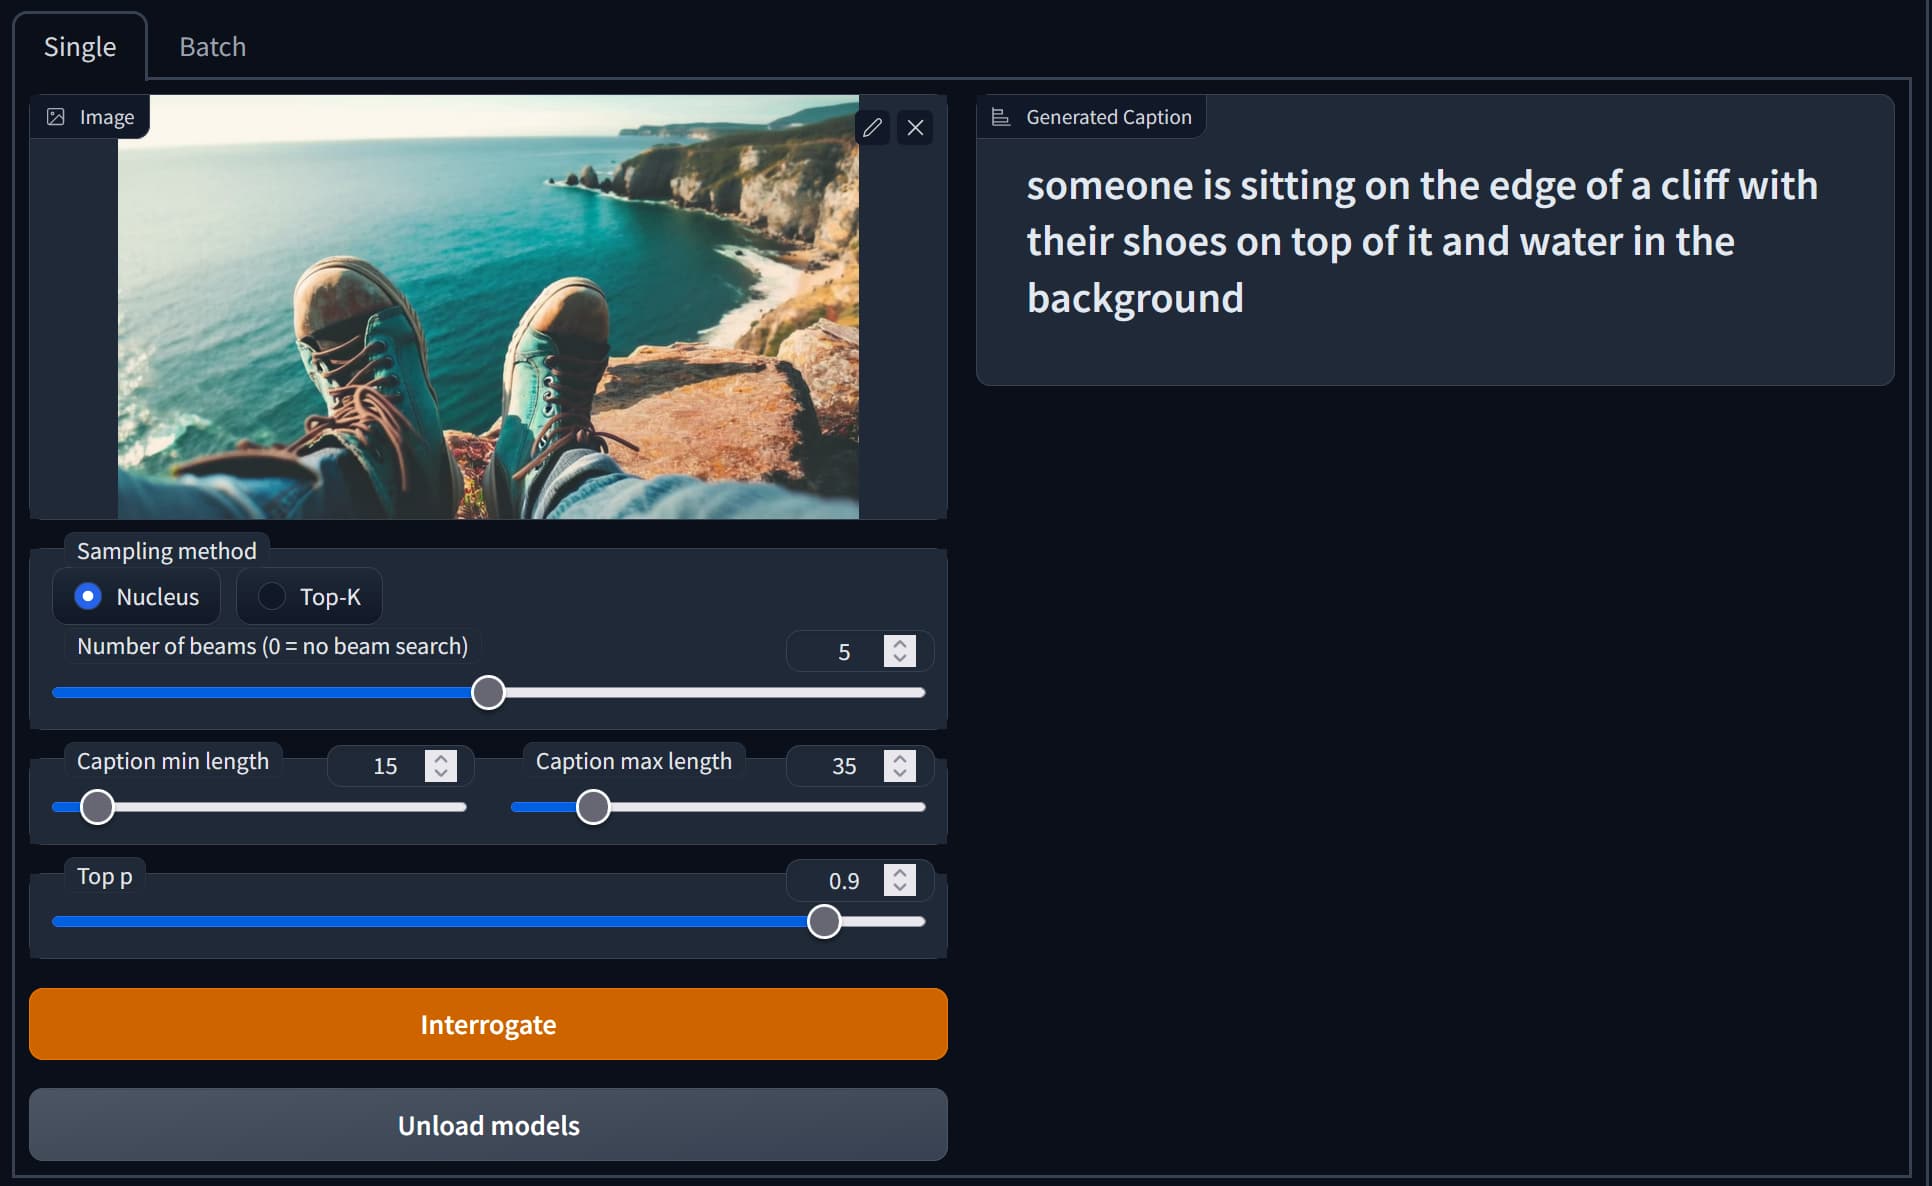Decrease caption min length stepper down arrow
Viewport: 1932px width, 1186px height.
[x=441, y=773]
